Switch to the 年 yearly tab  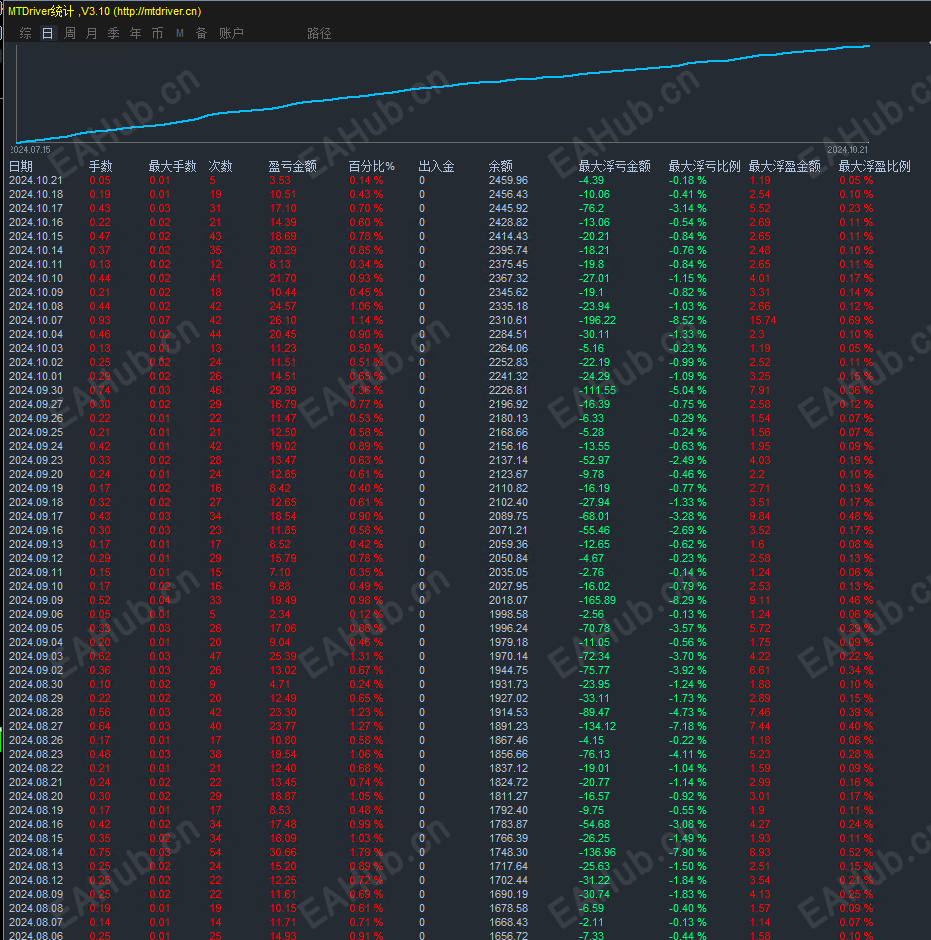135,34
